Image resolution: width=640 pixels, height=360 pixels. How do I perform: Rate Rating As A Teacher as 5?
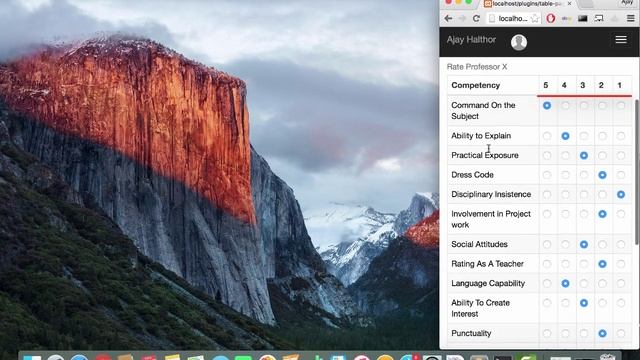coord(547,264)
